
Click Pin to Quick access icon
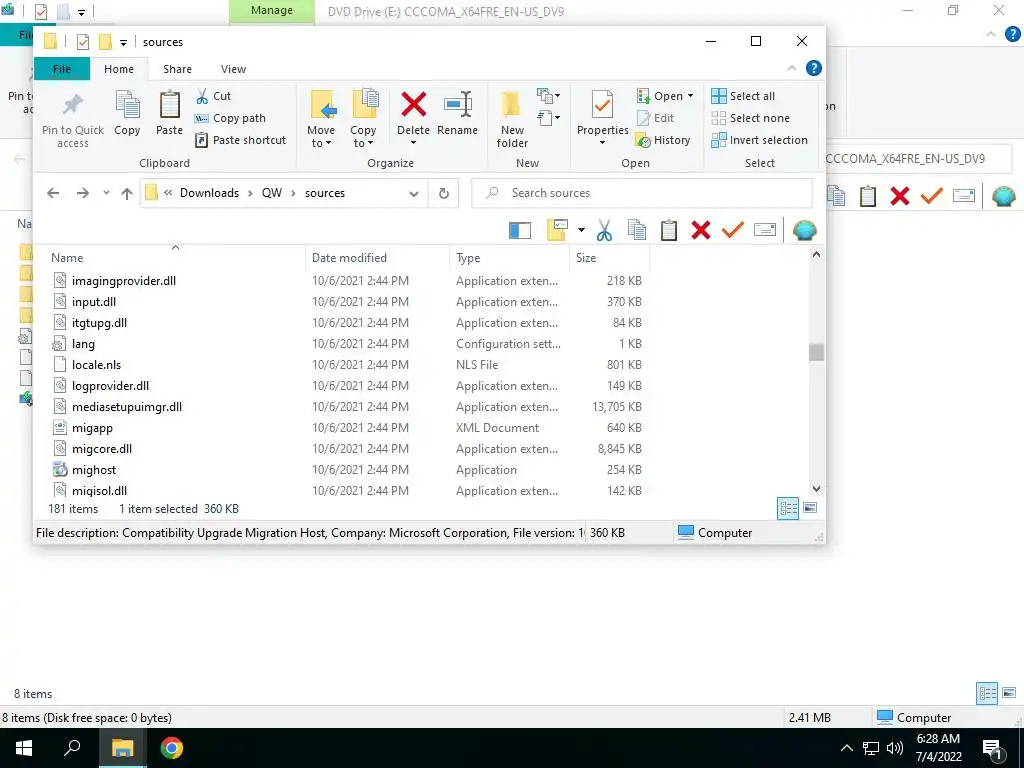click(72, 104)
